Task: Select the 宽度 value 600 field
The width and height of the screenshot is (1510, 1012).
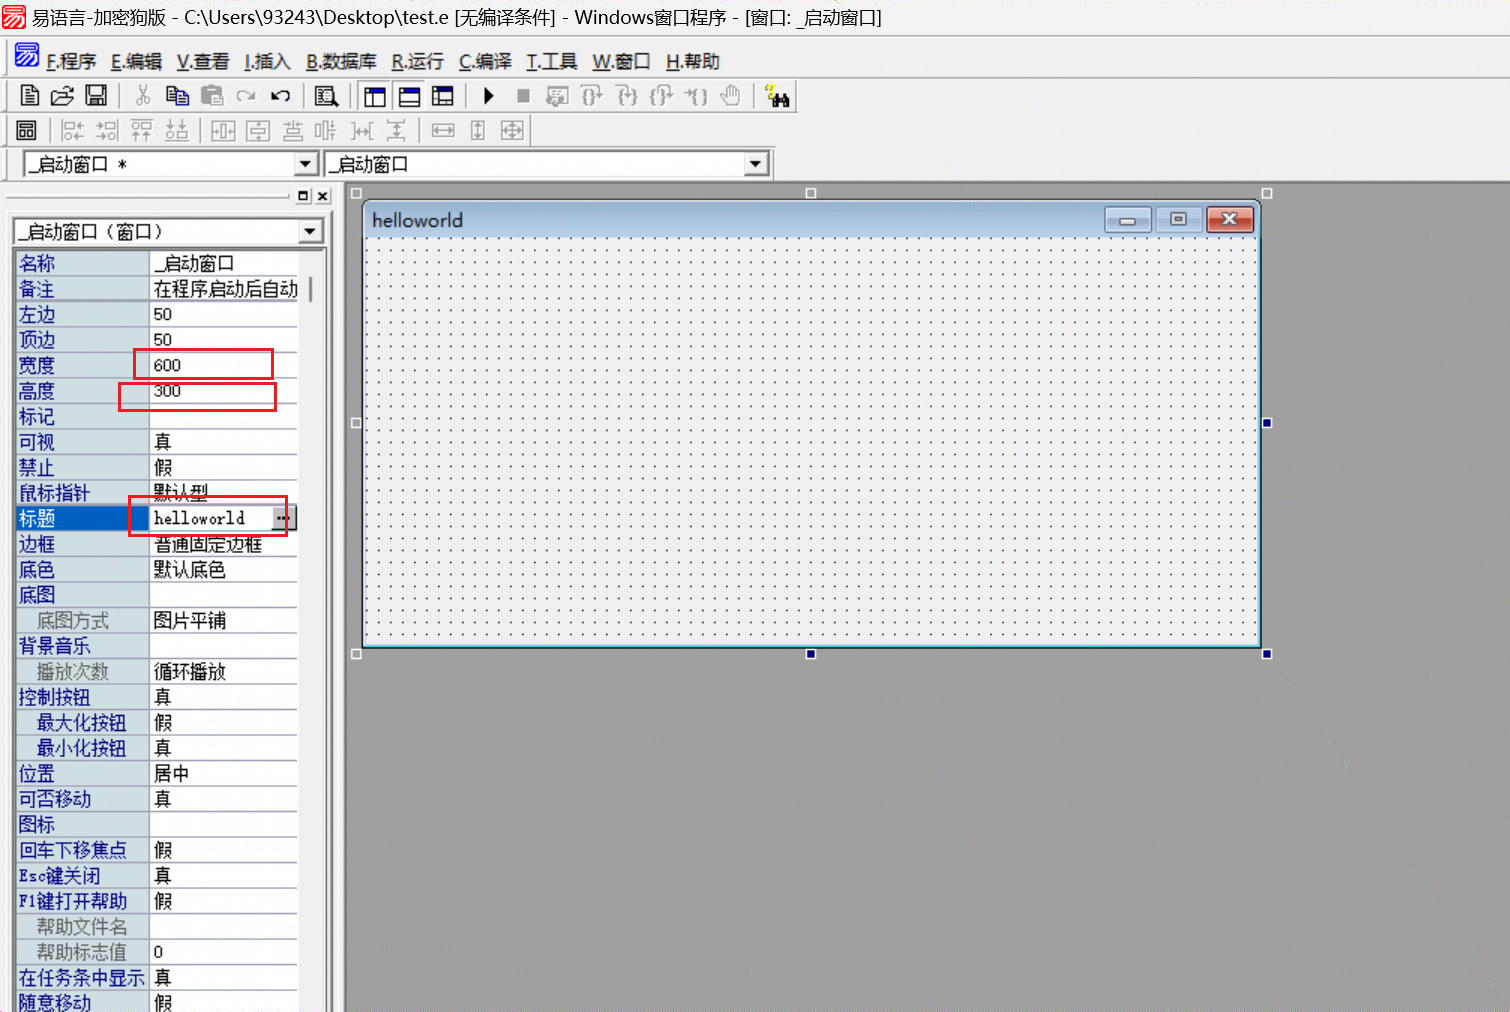Action: coord(223,365)
